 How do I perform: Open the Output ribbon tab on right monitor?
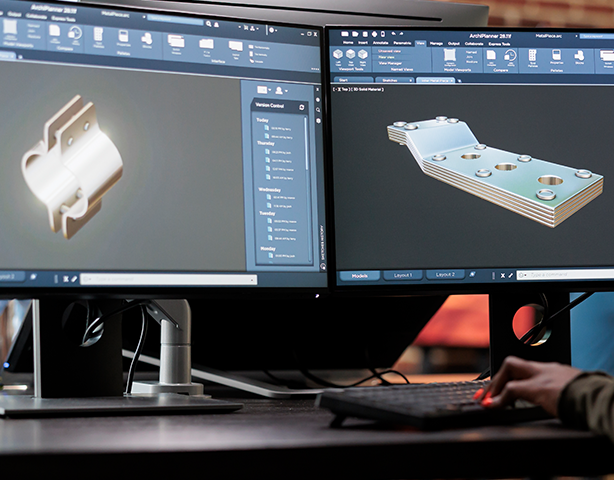(453, 43)
